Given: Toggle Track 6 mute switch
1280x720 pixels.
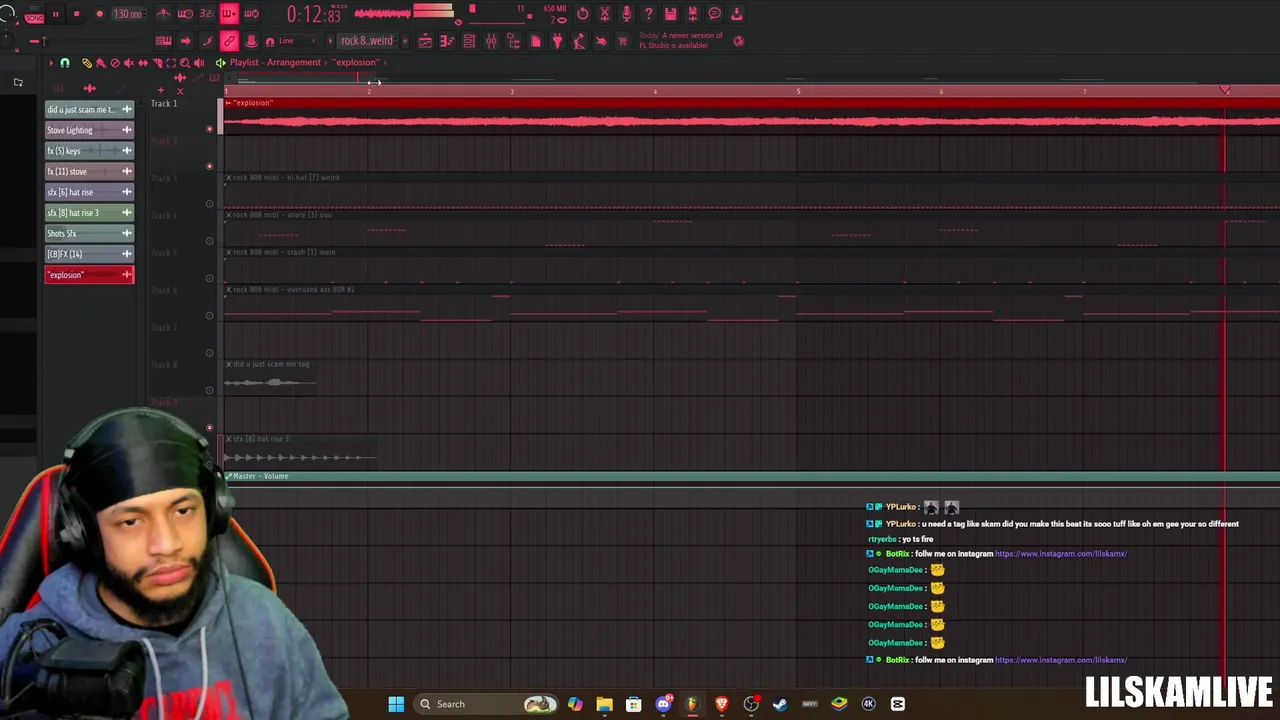Looking at the screenshot, I should pos(209,316).
